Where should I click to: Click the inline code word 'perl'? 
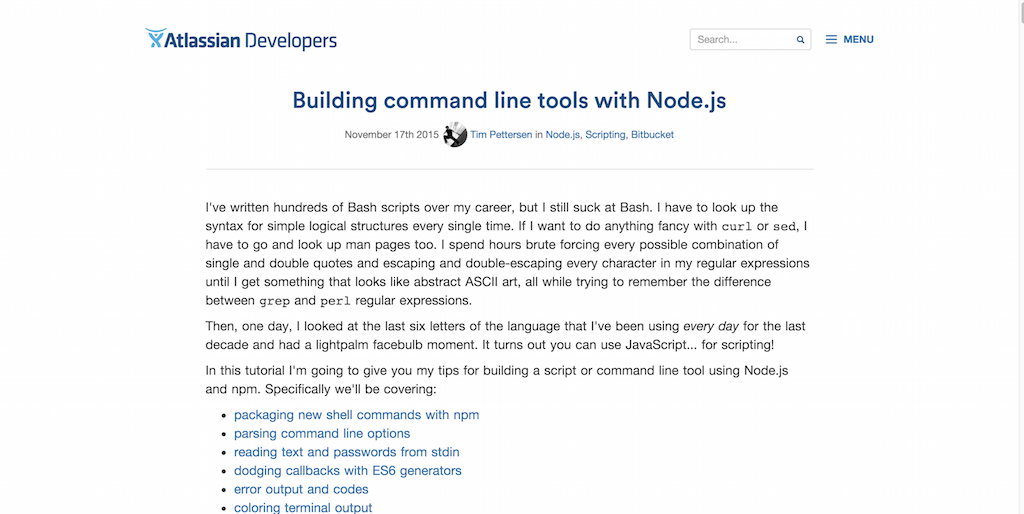(335, 301)
